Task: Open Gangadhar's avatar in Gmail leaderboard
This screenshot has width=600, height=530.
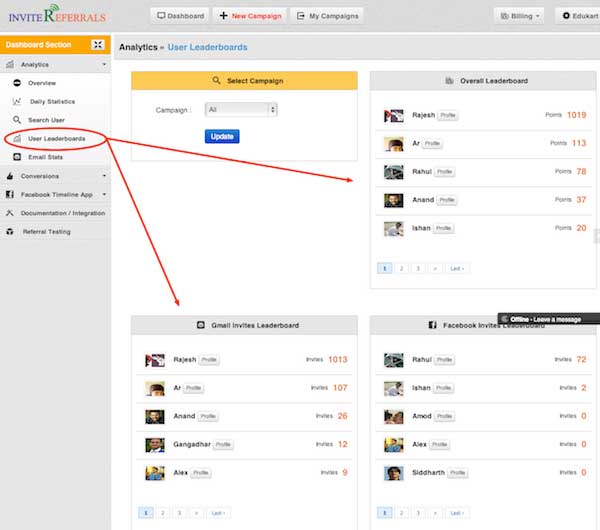Action: (x=155, y=445)
